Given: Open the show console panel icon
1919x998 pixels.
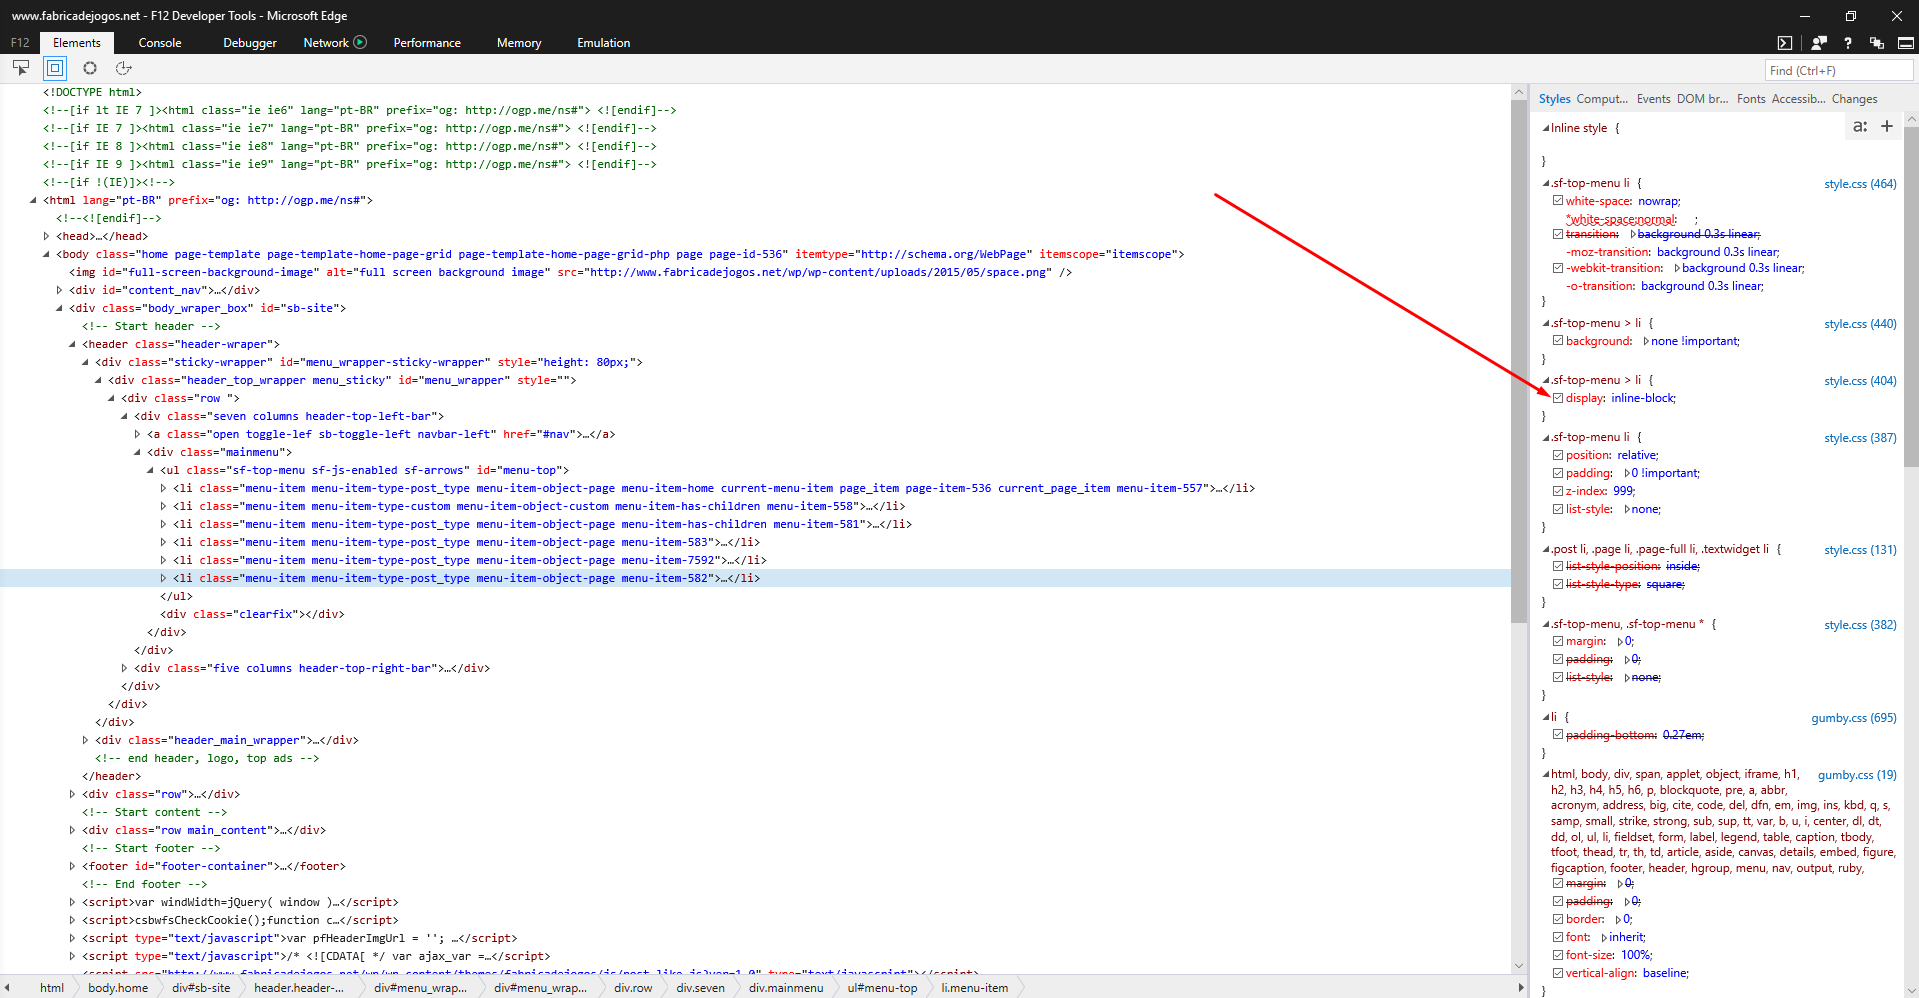Looking at the screenshot, I should pos(1784,42).
